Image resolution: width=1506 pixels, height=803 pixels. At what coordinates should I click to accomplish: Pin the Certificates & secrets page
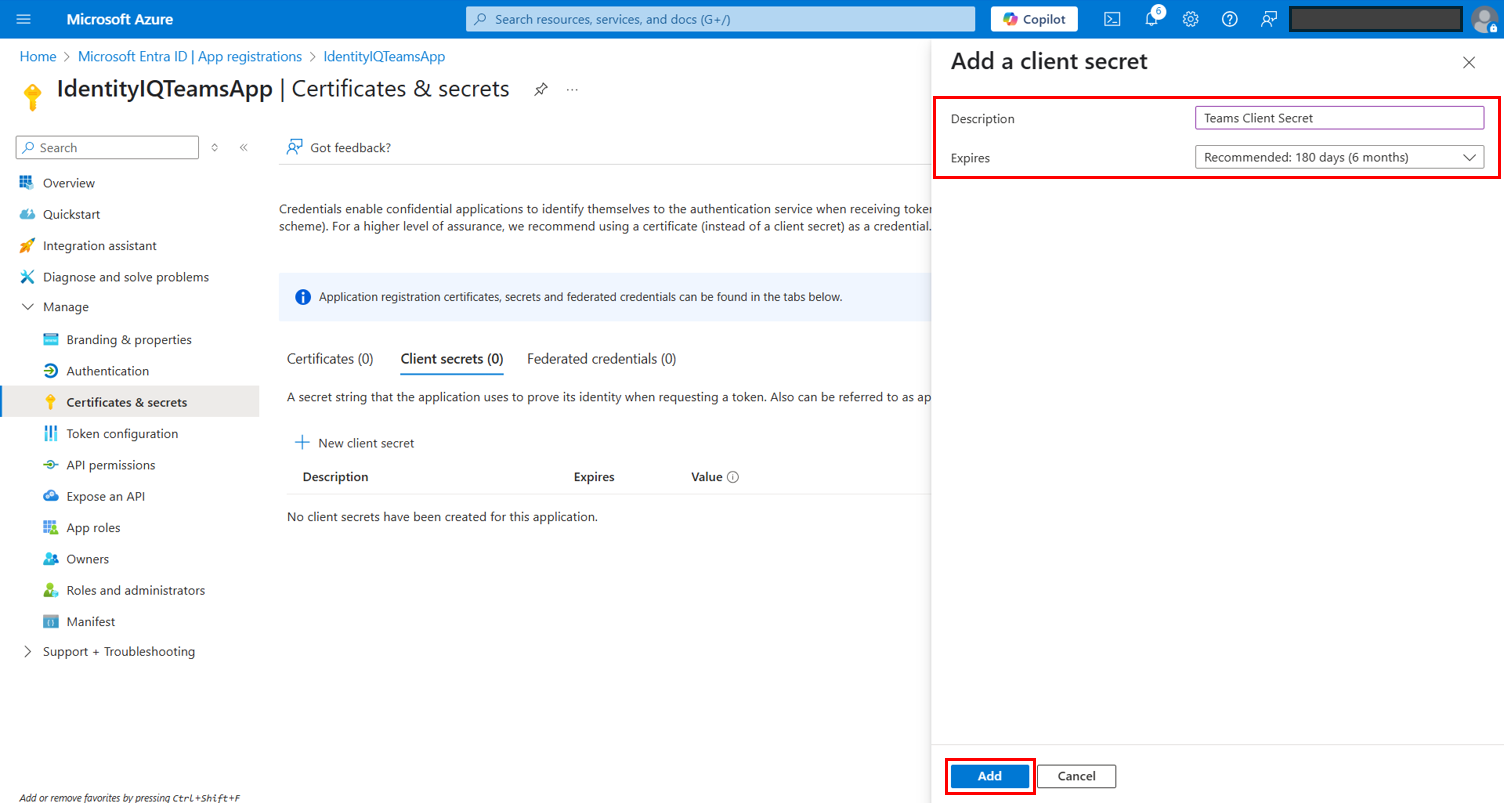tap(540, 90)
